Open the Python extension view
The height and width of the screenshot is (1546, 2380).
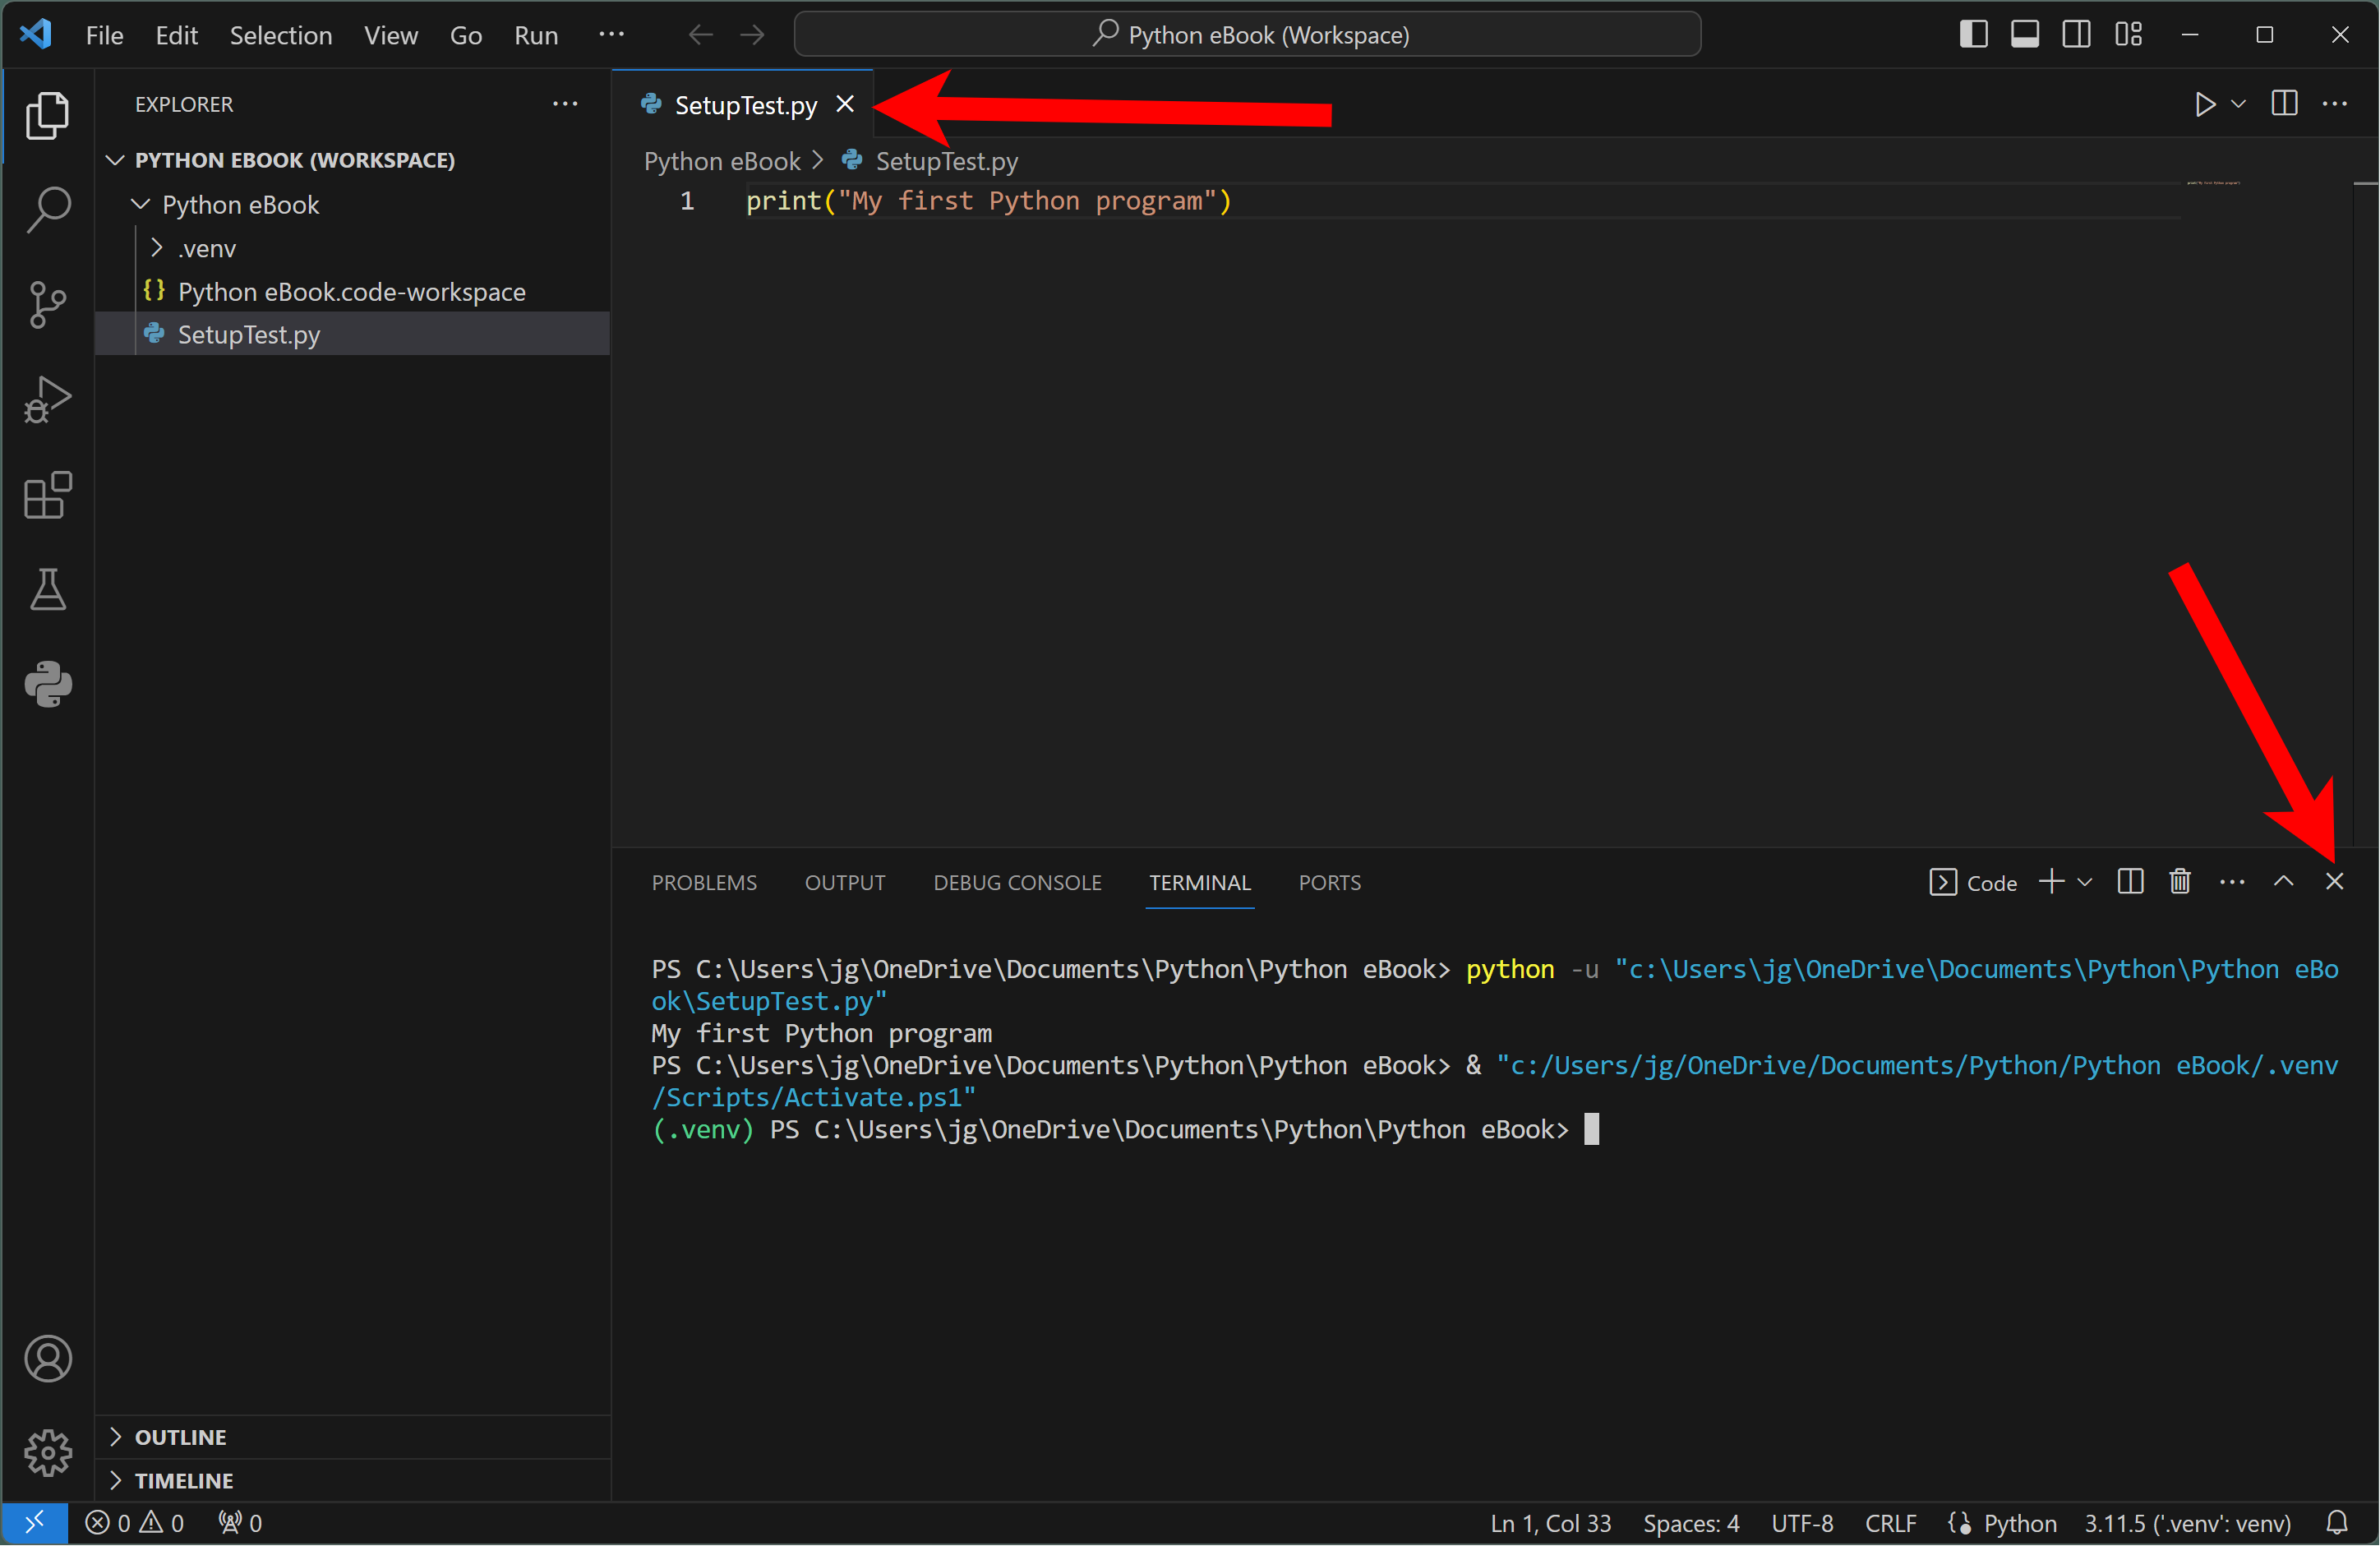pos(47,685)
